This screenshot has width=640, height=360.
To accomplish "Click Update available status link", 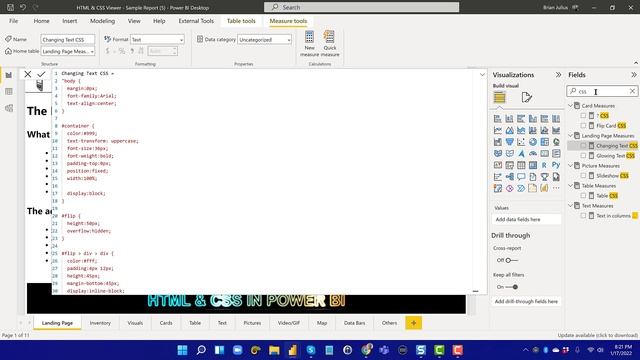I will (x=598, y=335).
